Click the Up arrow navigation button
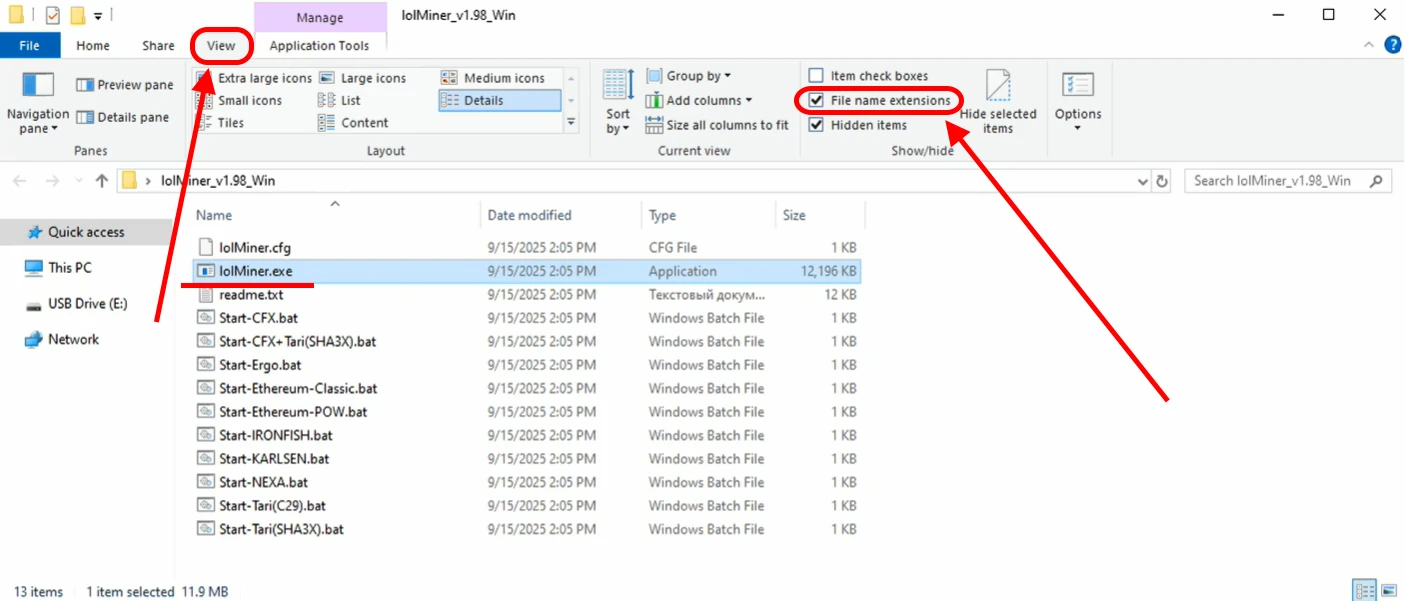Screen dimensions: 1405x601 pyautogui.click(x=101, y=181)
